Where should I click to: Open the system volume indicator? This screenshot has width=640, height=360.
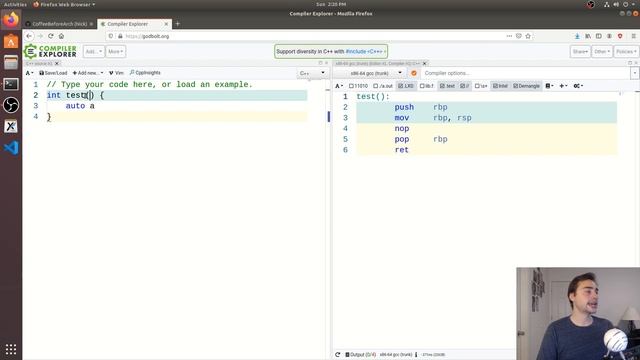coord(616,4)
